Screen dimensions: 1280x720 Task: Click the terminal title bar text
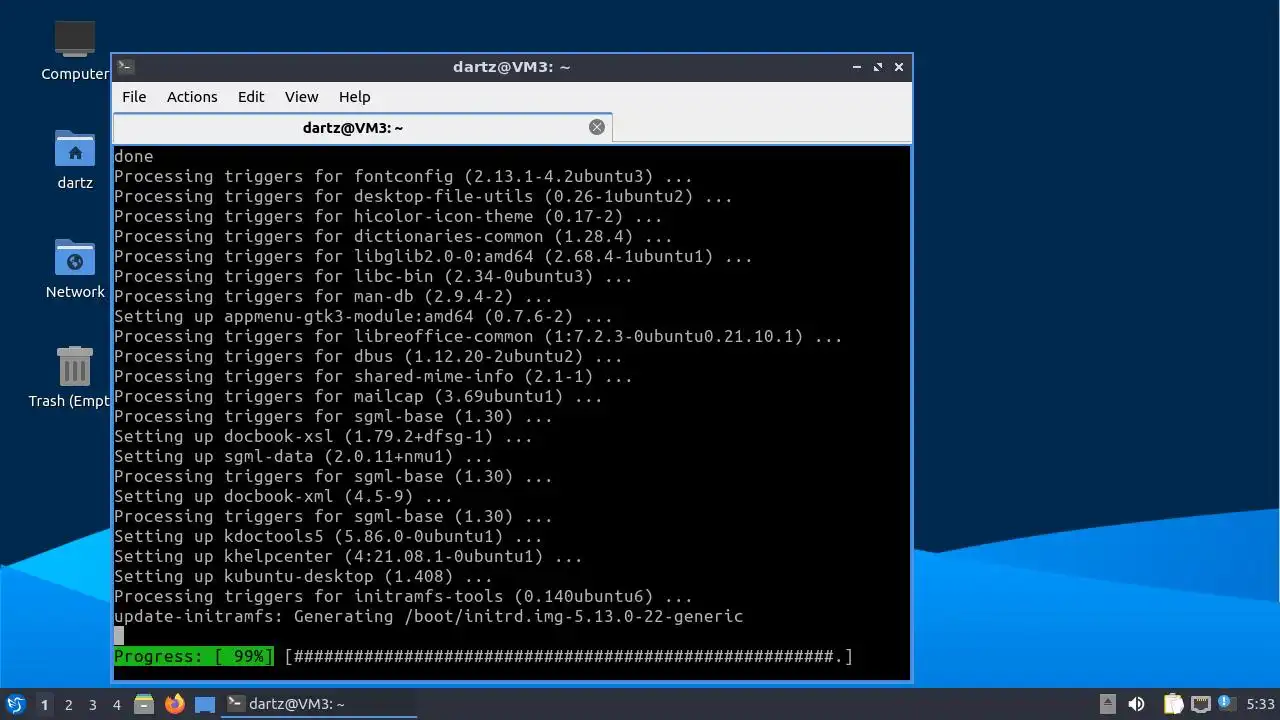click(511, 67)
